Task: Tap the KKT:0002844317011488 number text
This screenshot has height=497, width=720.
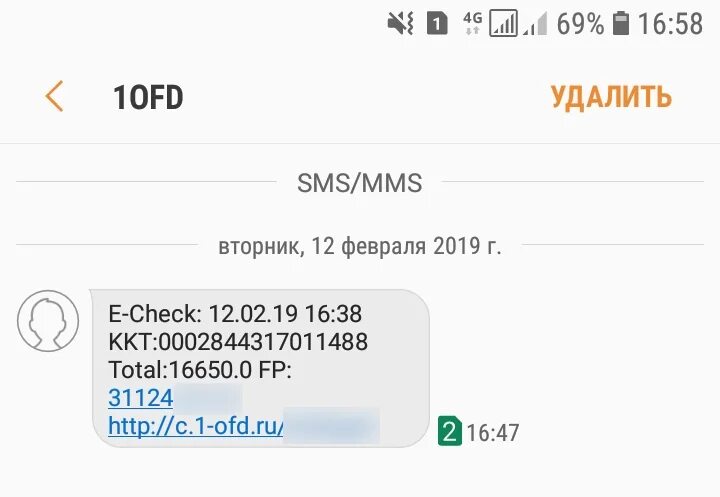Action: pyautogui.click(x=238, y=342)
